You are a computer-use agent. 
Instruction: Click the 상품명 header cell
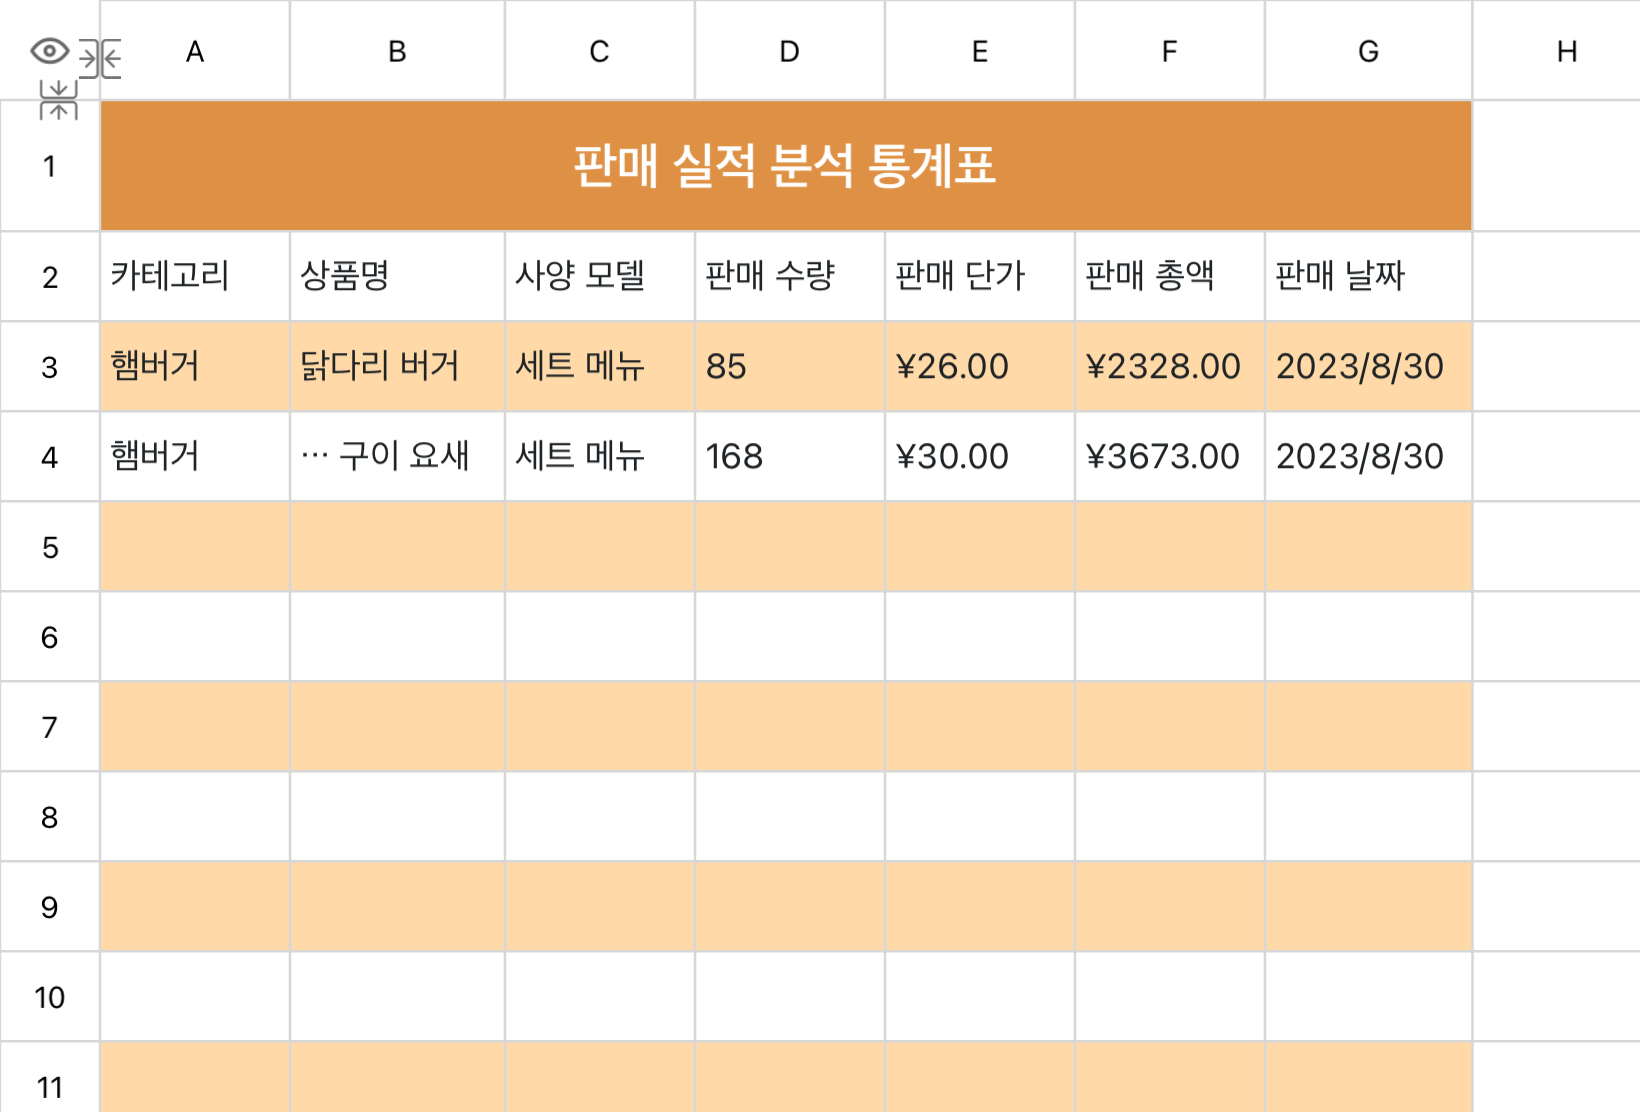(x=397, y=277)
